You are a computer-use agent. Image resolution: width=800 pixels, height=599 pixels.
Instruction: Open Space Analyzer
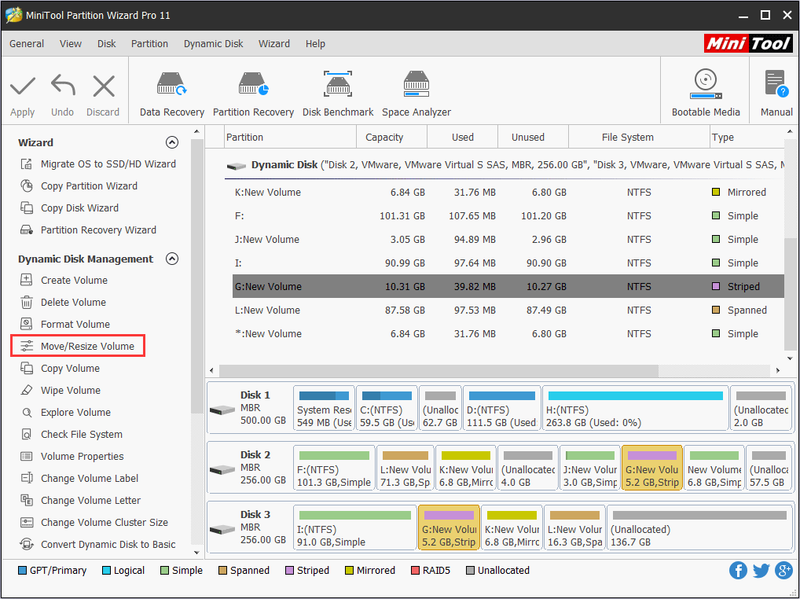416,94
